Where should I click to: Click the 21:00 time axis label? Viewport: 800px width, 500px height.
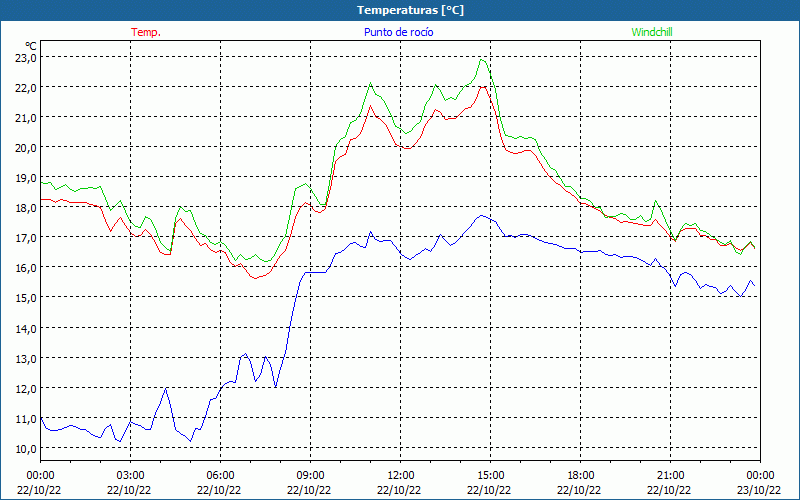[x=670, y=476]
